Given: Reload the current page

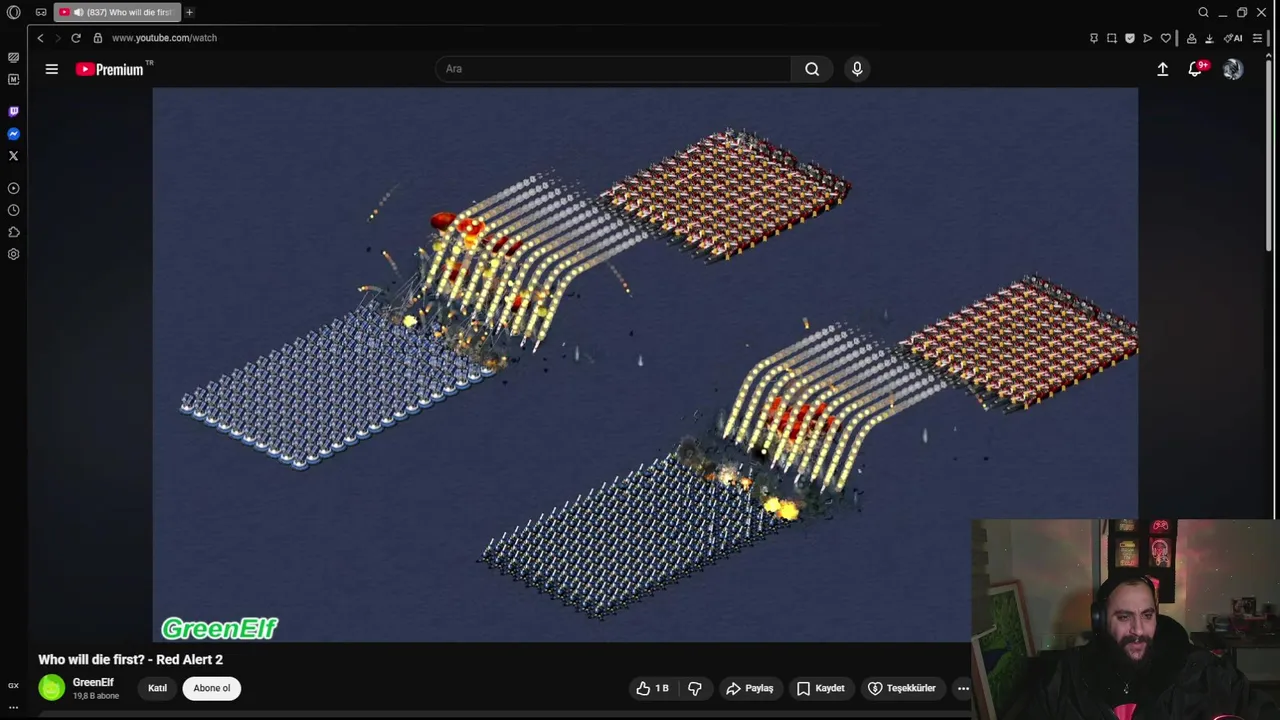Looking at the screenshot, I should (76, 38).
